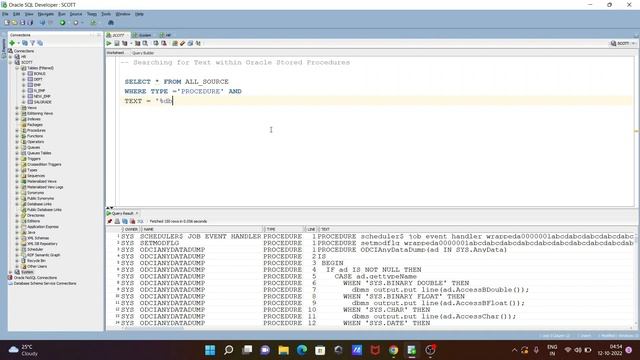Click the Undo icon in main toolbar

click(x=42, y=22)
